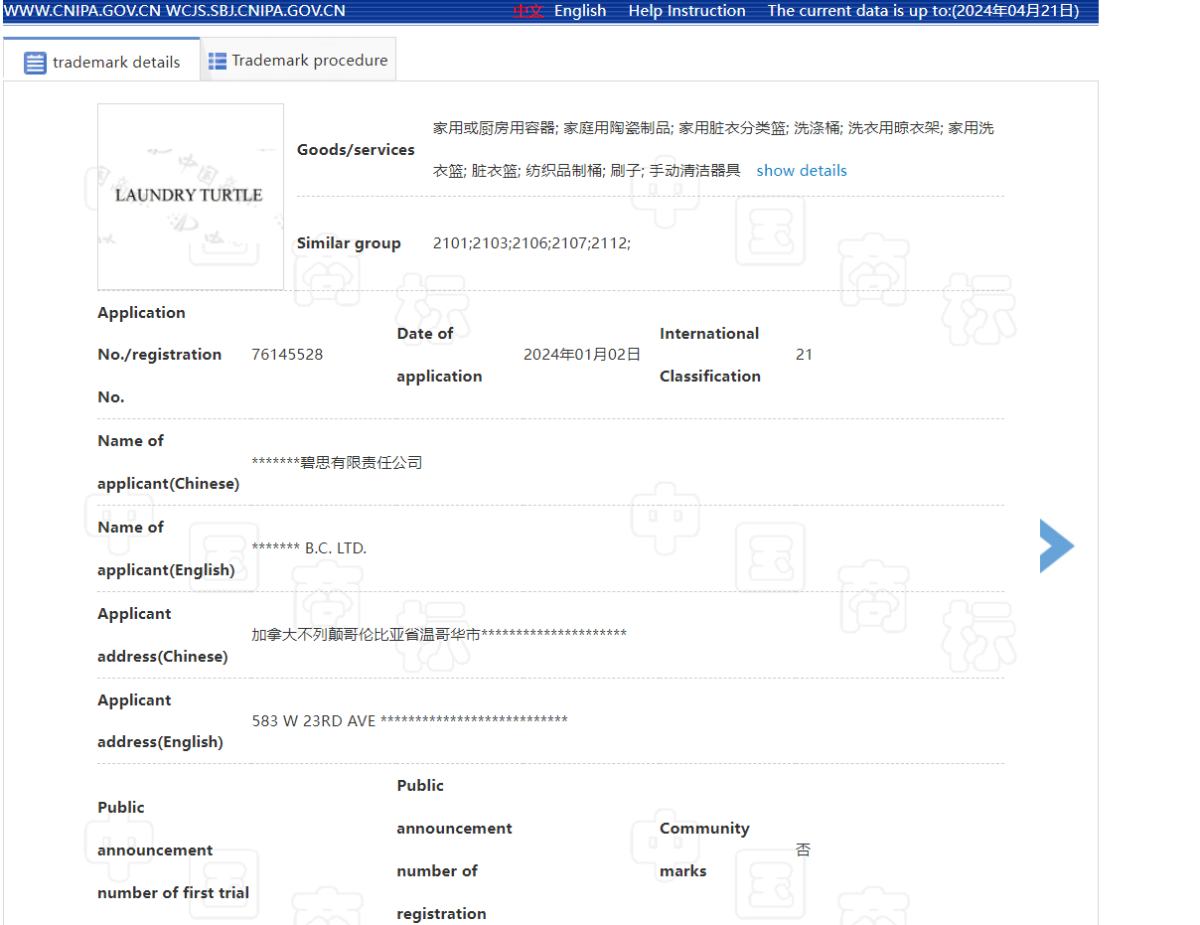
Task: Click the International Classification label
Action: tap(710, 354)
